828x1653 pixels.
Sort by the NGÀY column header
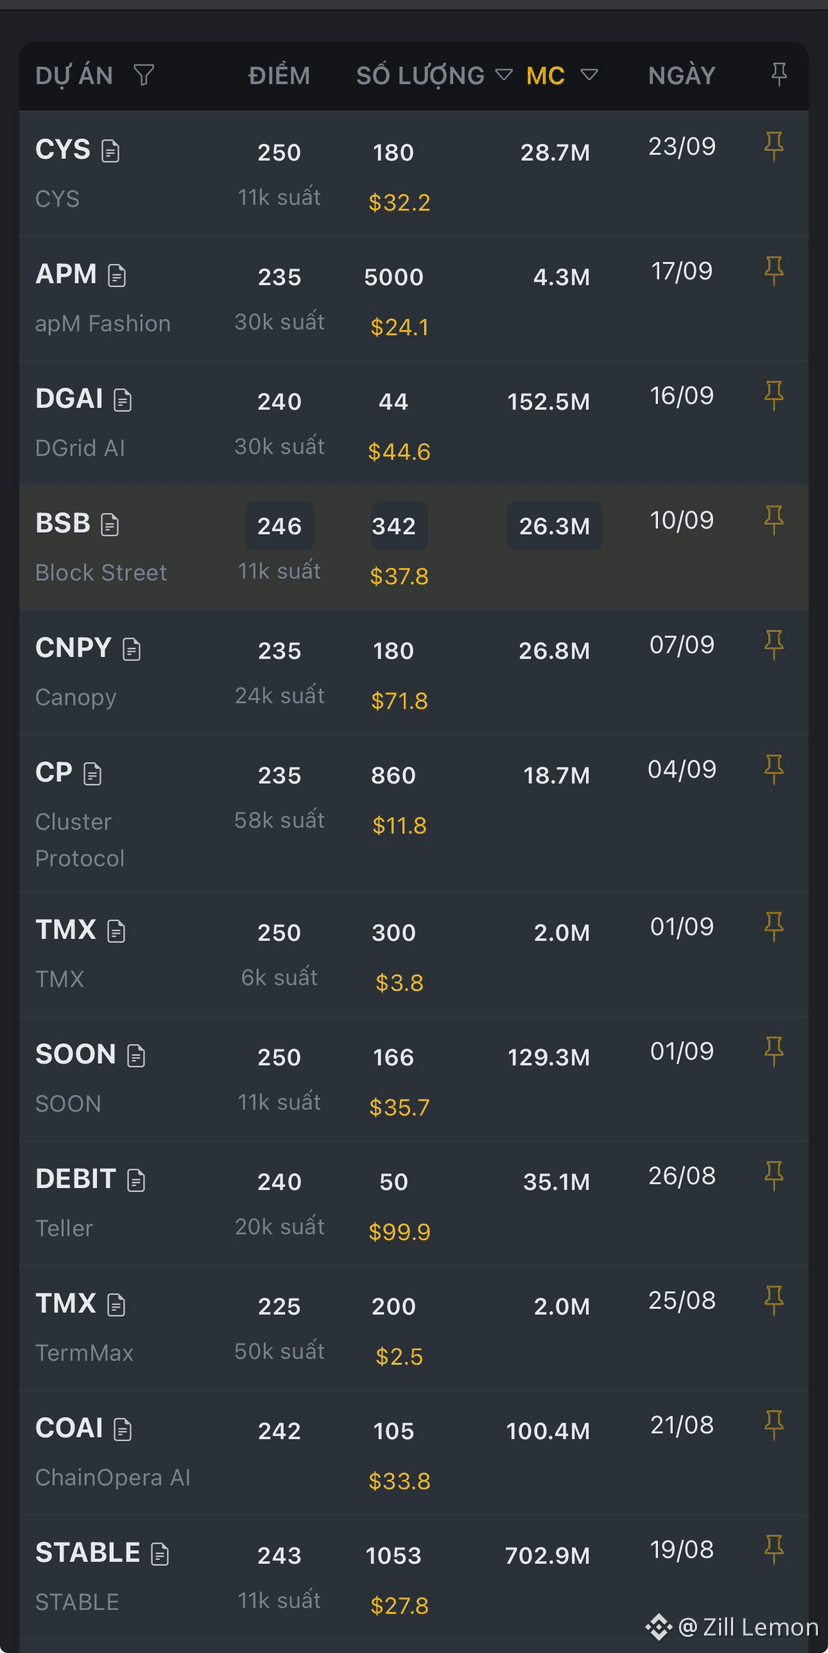point(682,75)
